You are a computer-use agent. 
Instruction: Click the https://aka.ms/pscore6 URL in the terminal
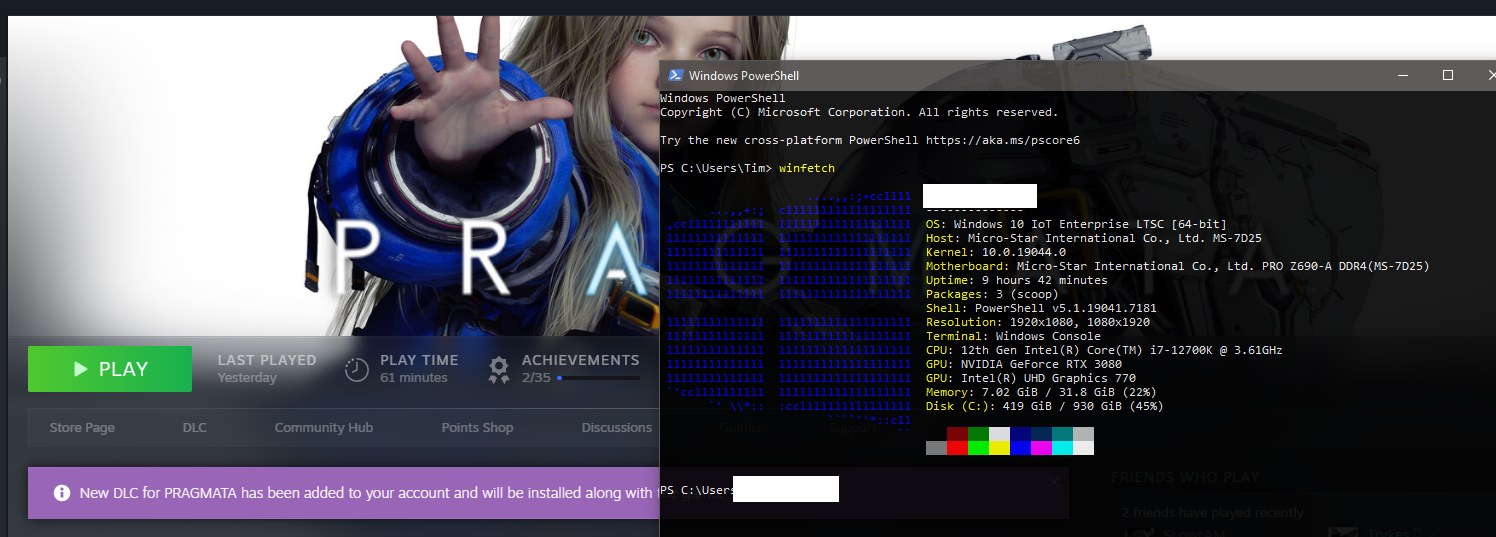(x=1003, y=140)
